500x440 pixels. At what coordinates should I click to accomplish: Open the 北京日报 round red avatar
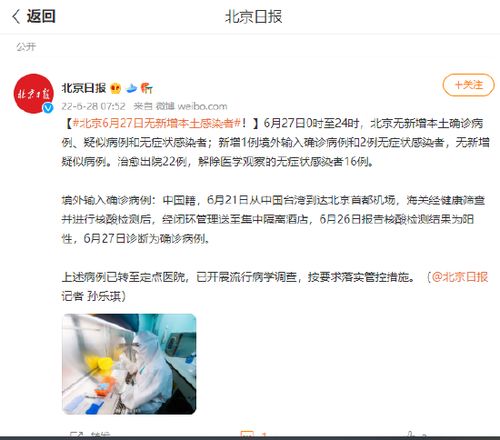tap(34, 94)
